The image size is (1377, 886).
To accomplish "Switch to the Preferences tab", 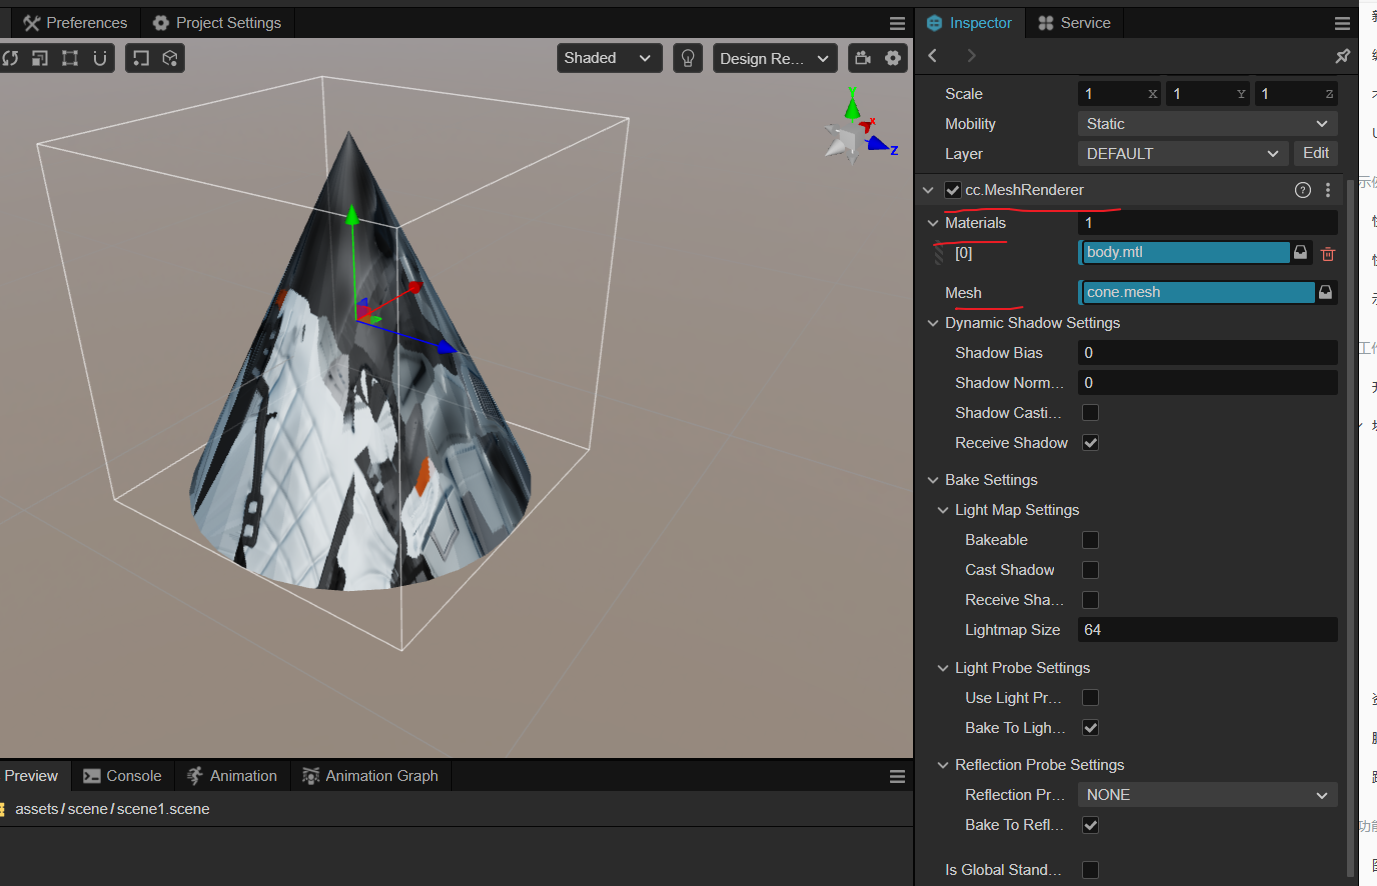I will [x=75, y=23].
